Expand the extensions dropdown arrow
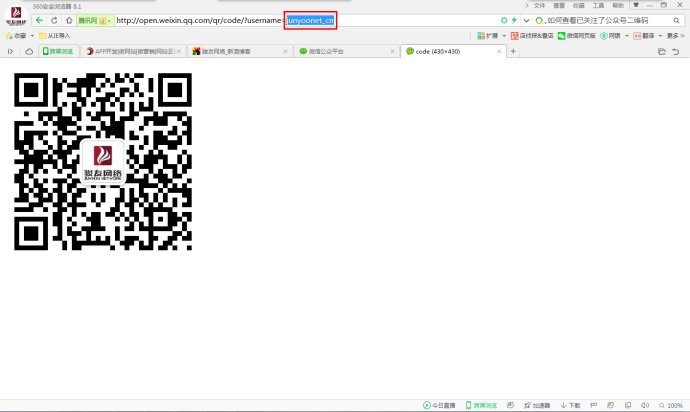This screenshot has height=412, width=690. [x=504, y=36]
